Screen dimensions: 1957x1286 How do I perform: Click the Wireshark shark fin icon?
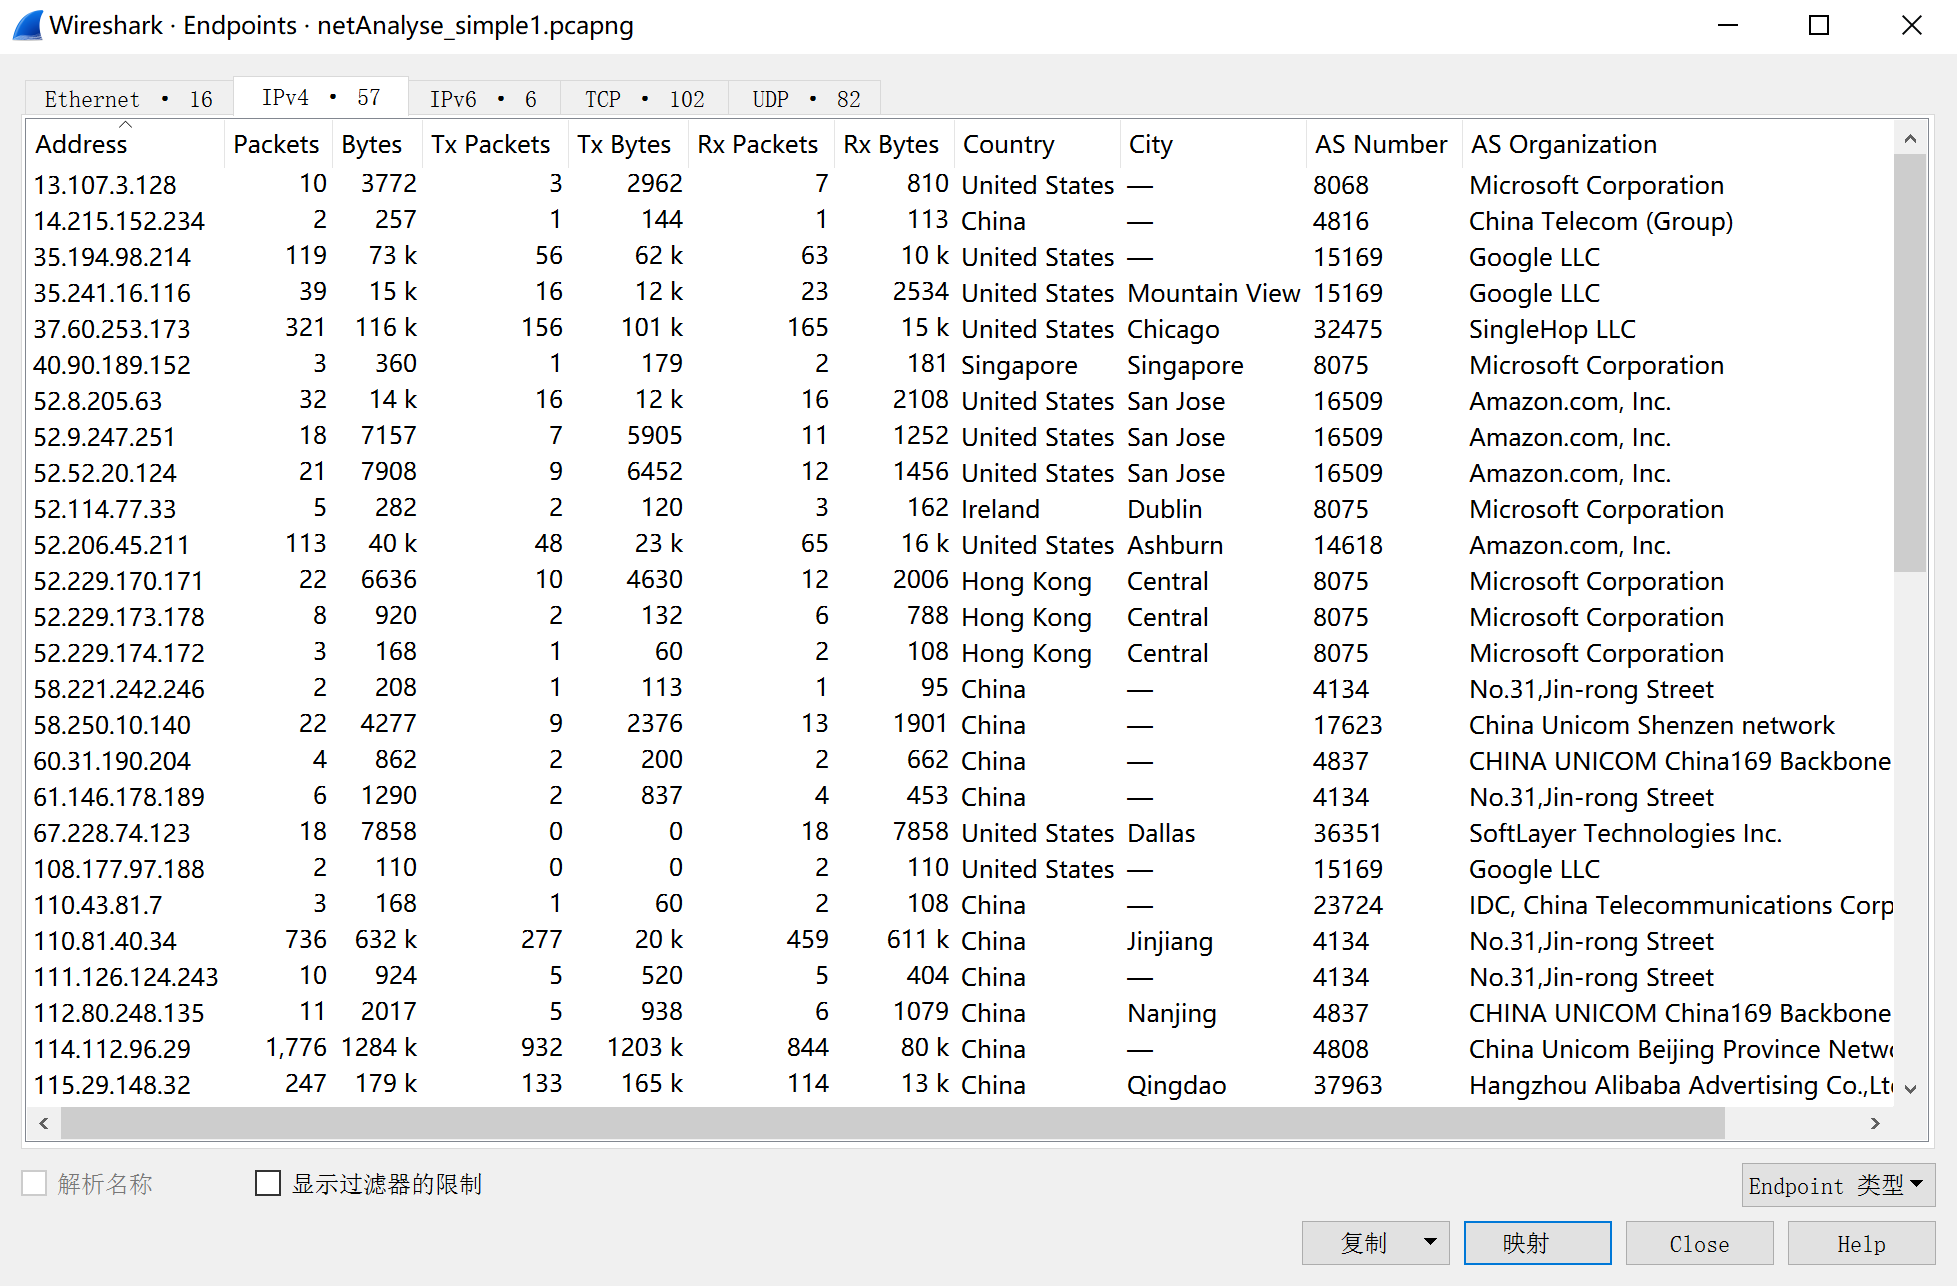(27, 25)
